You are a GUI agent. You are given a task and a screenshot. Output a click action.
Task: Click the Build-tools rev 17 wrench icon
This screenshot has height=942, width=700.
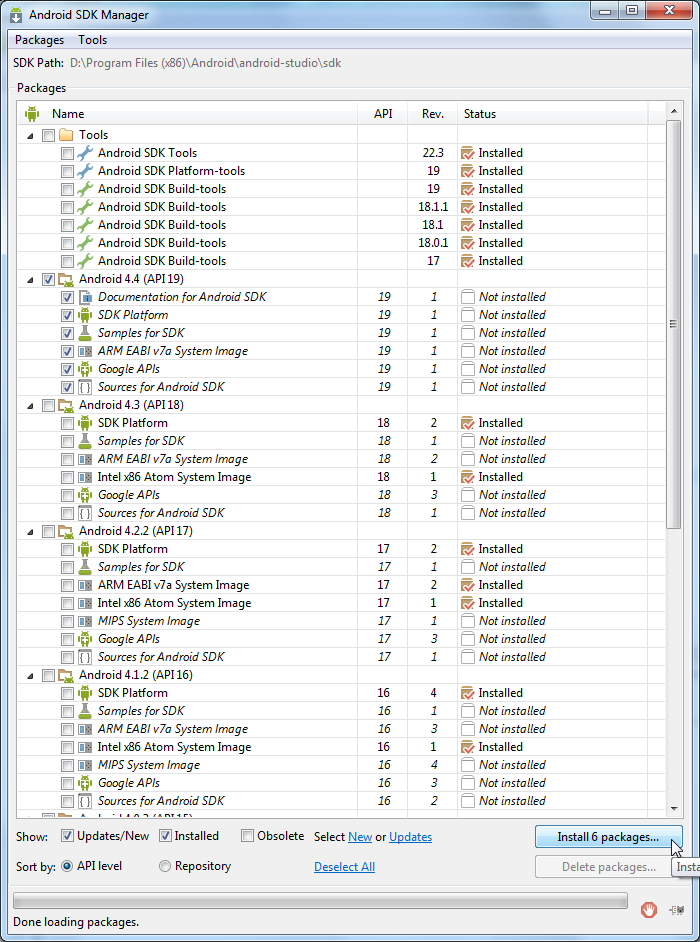click(85, 261)
